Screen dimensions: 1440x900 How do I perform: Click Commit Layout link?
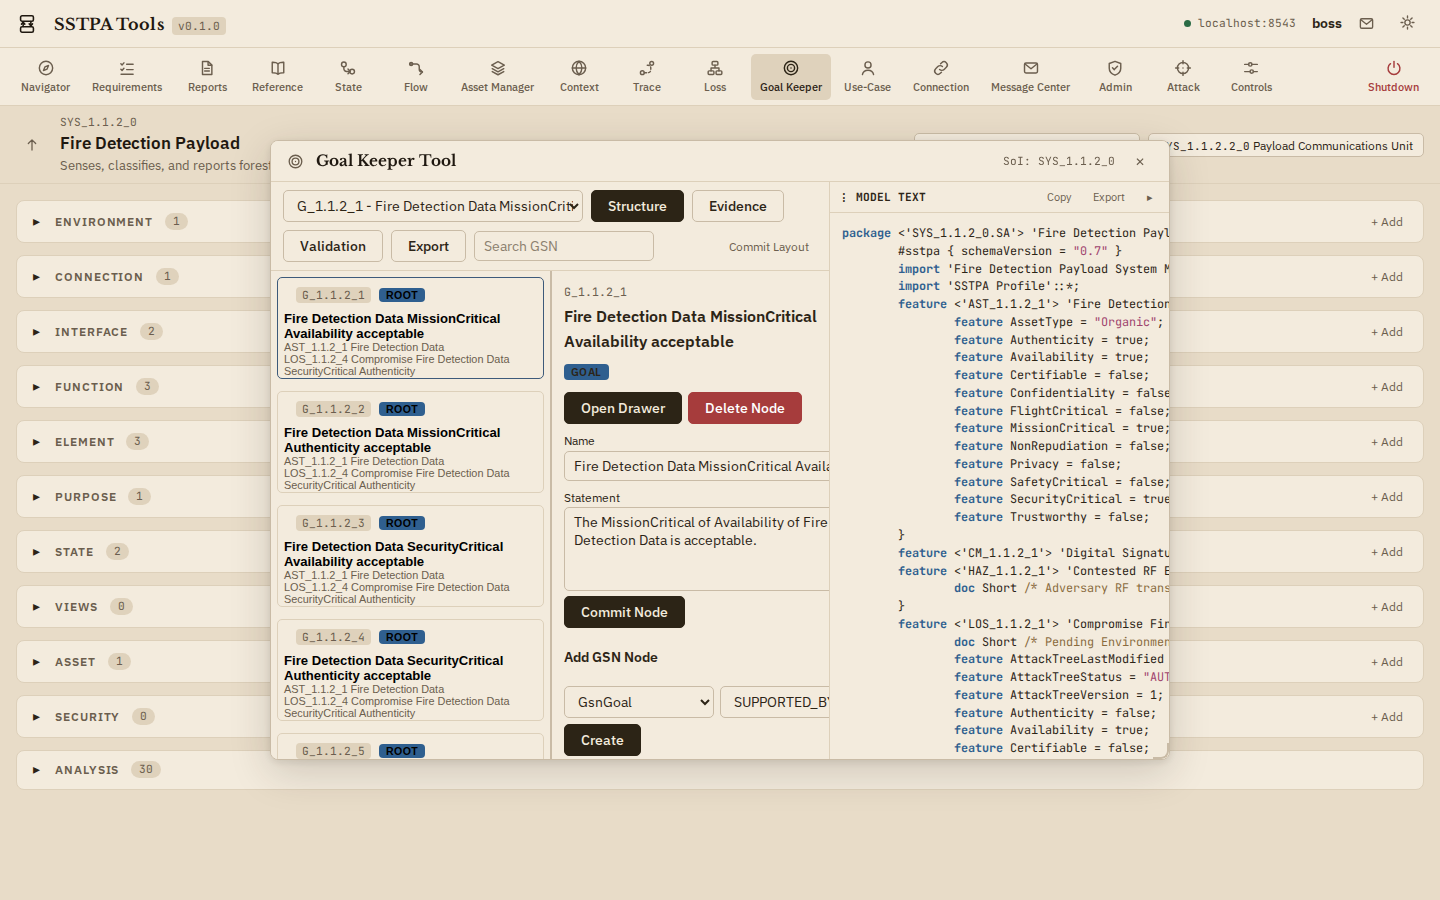pos(769,247)
